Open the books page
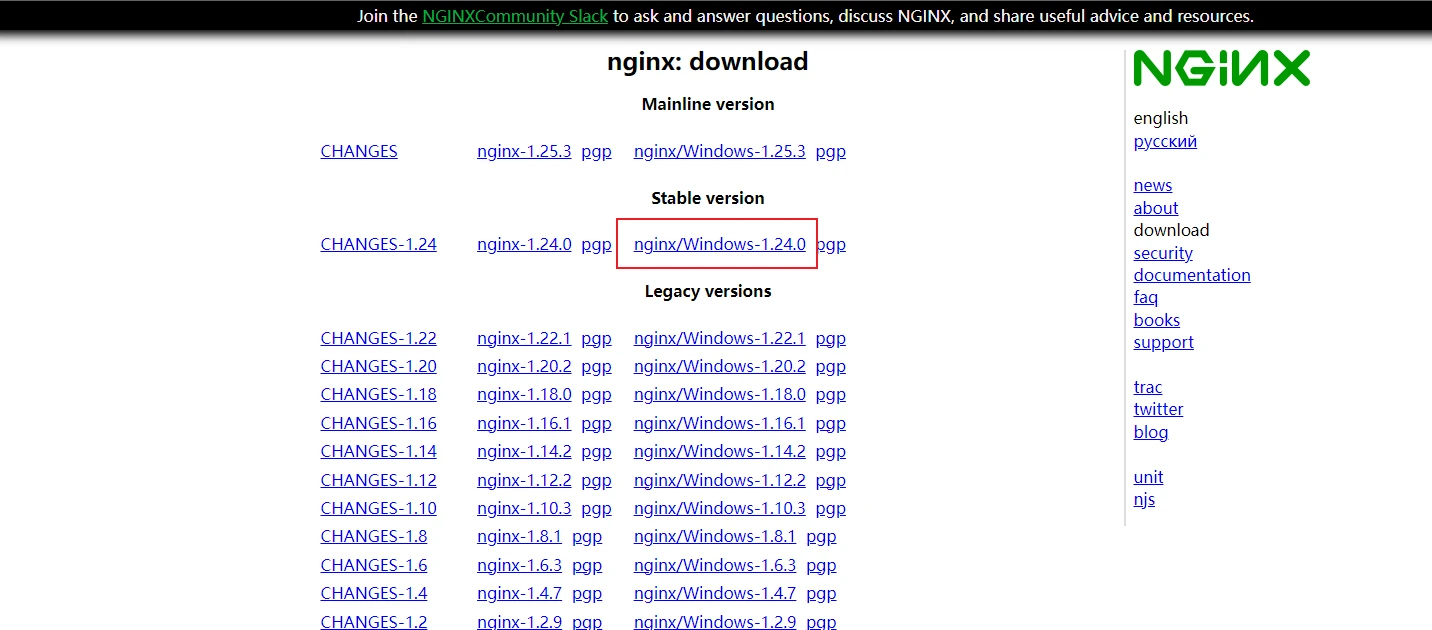Image resolution: width=1432 pixels, height=630 pixels. [1156, 320]
